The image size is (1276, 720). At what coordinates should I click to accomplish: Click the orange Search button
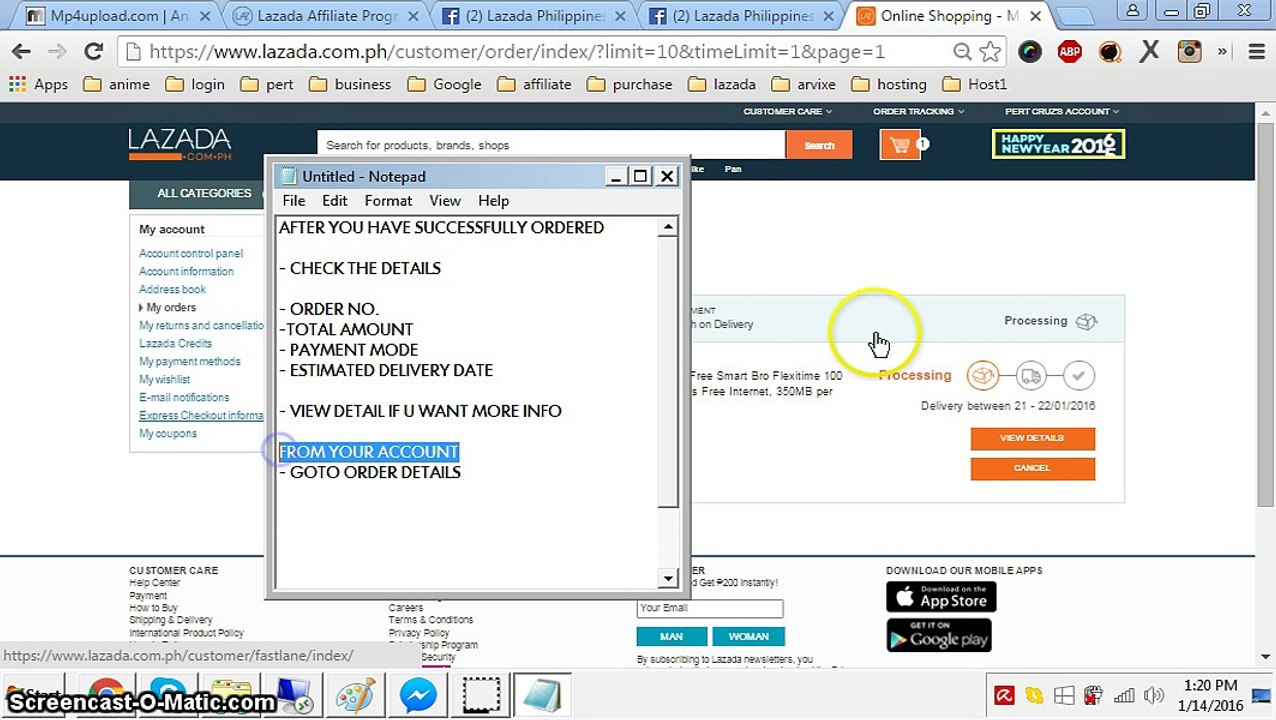click(819, 145)
